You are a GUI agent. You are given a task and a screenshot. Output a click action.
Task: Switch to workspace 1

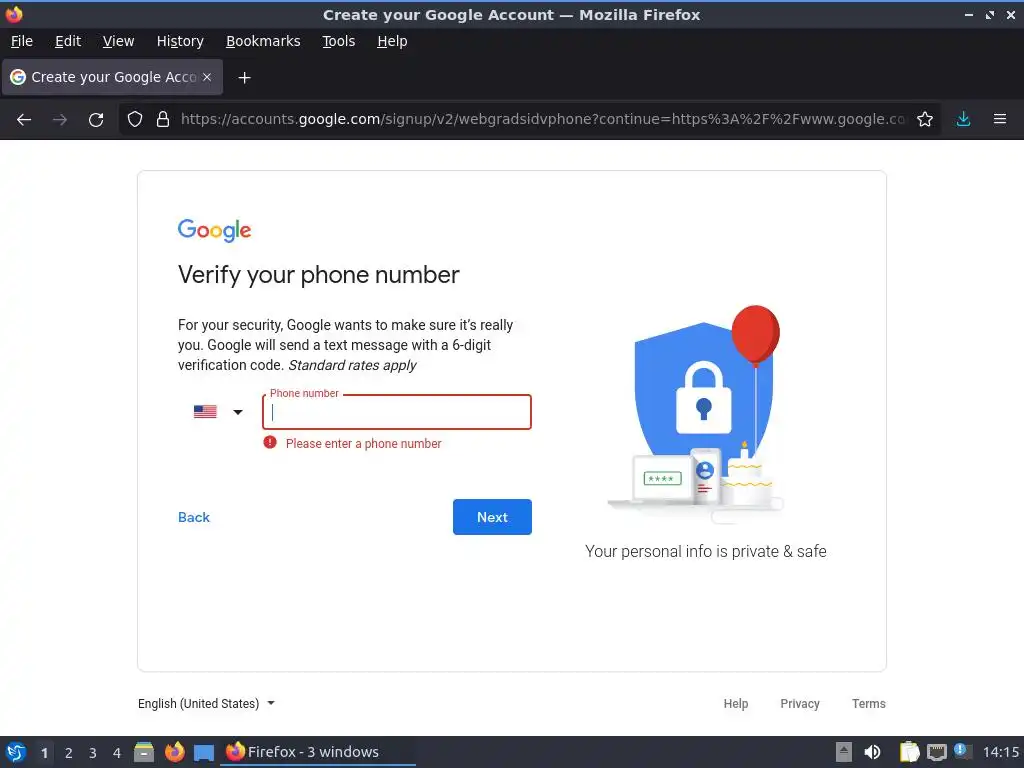point(44,753)
